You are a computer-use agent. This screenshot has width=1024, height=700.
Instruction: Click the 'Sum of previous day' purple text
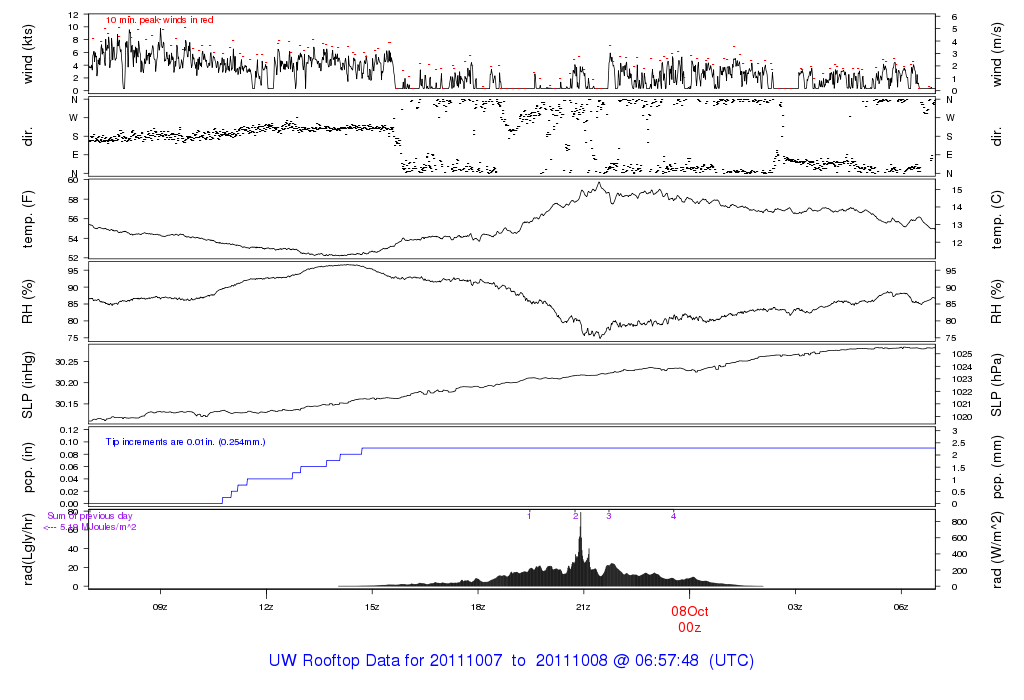(89, 516)
